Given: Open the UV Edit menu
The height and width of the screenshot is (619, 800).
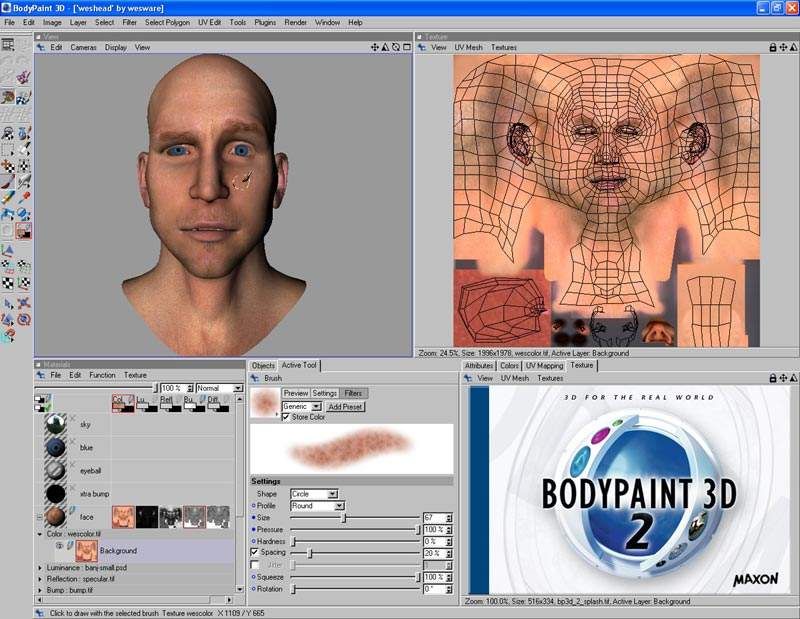Looking at the screenshot, I should coord(209,22).
